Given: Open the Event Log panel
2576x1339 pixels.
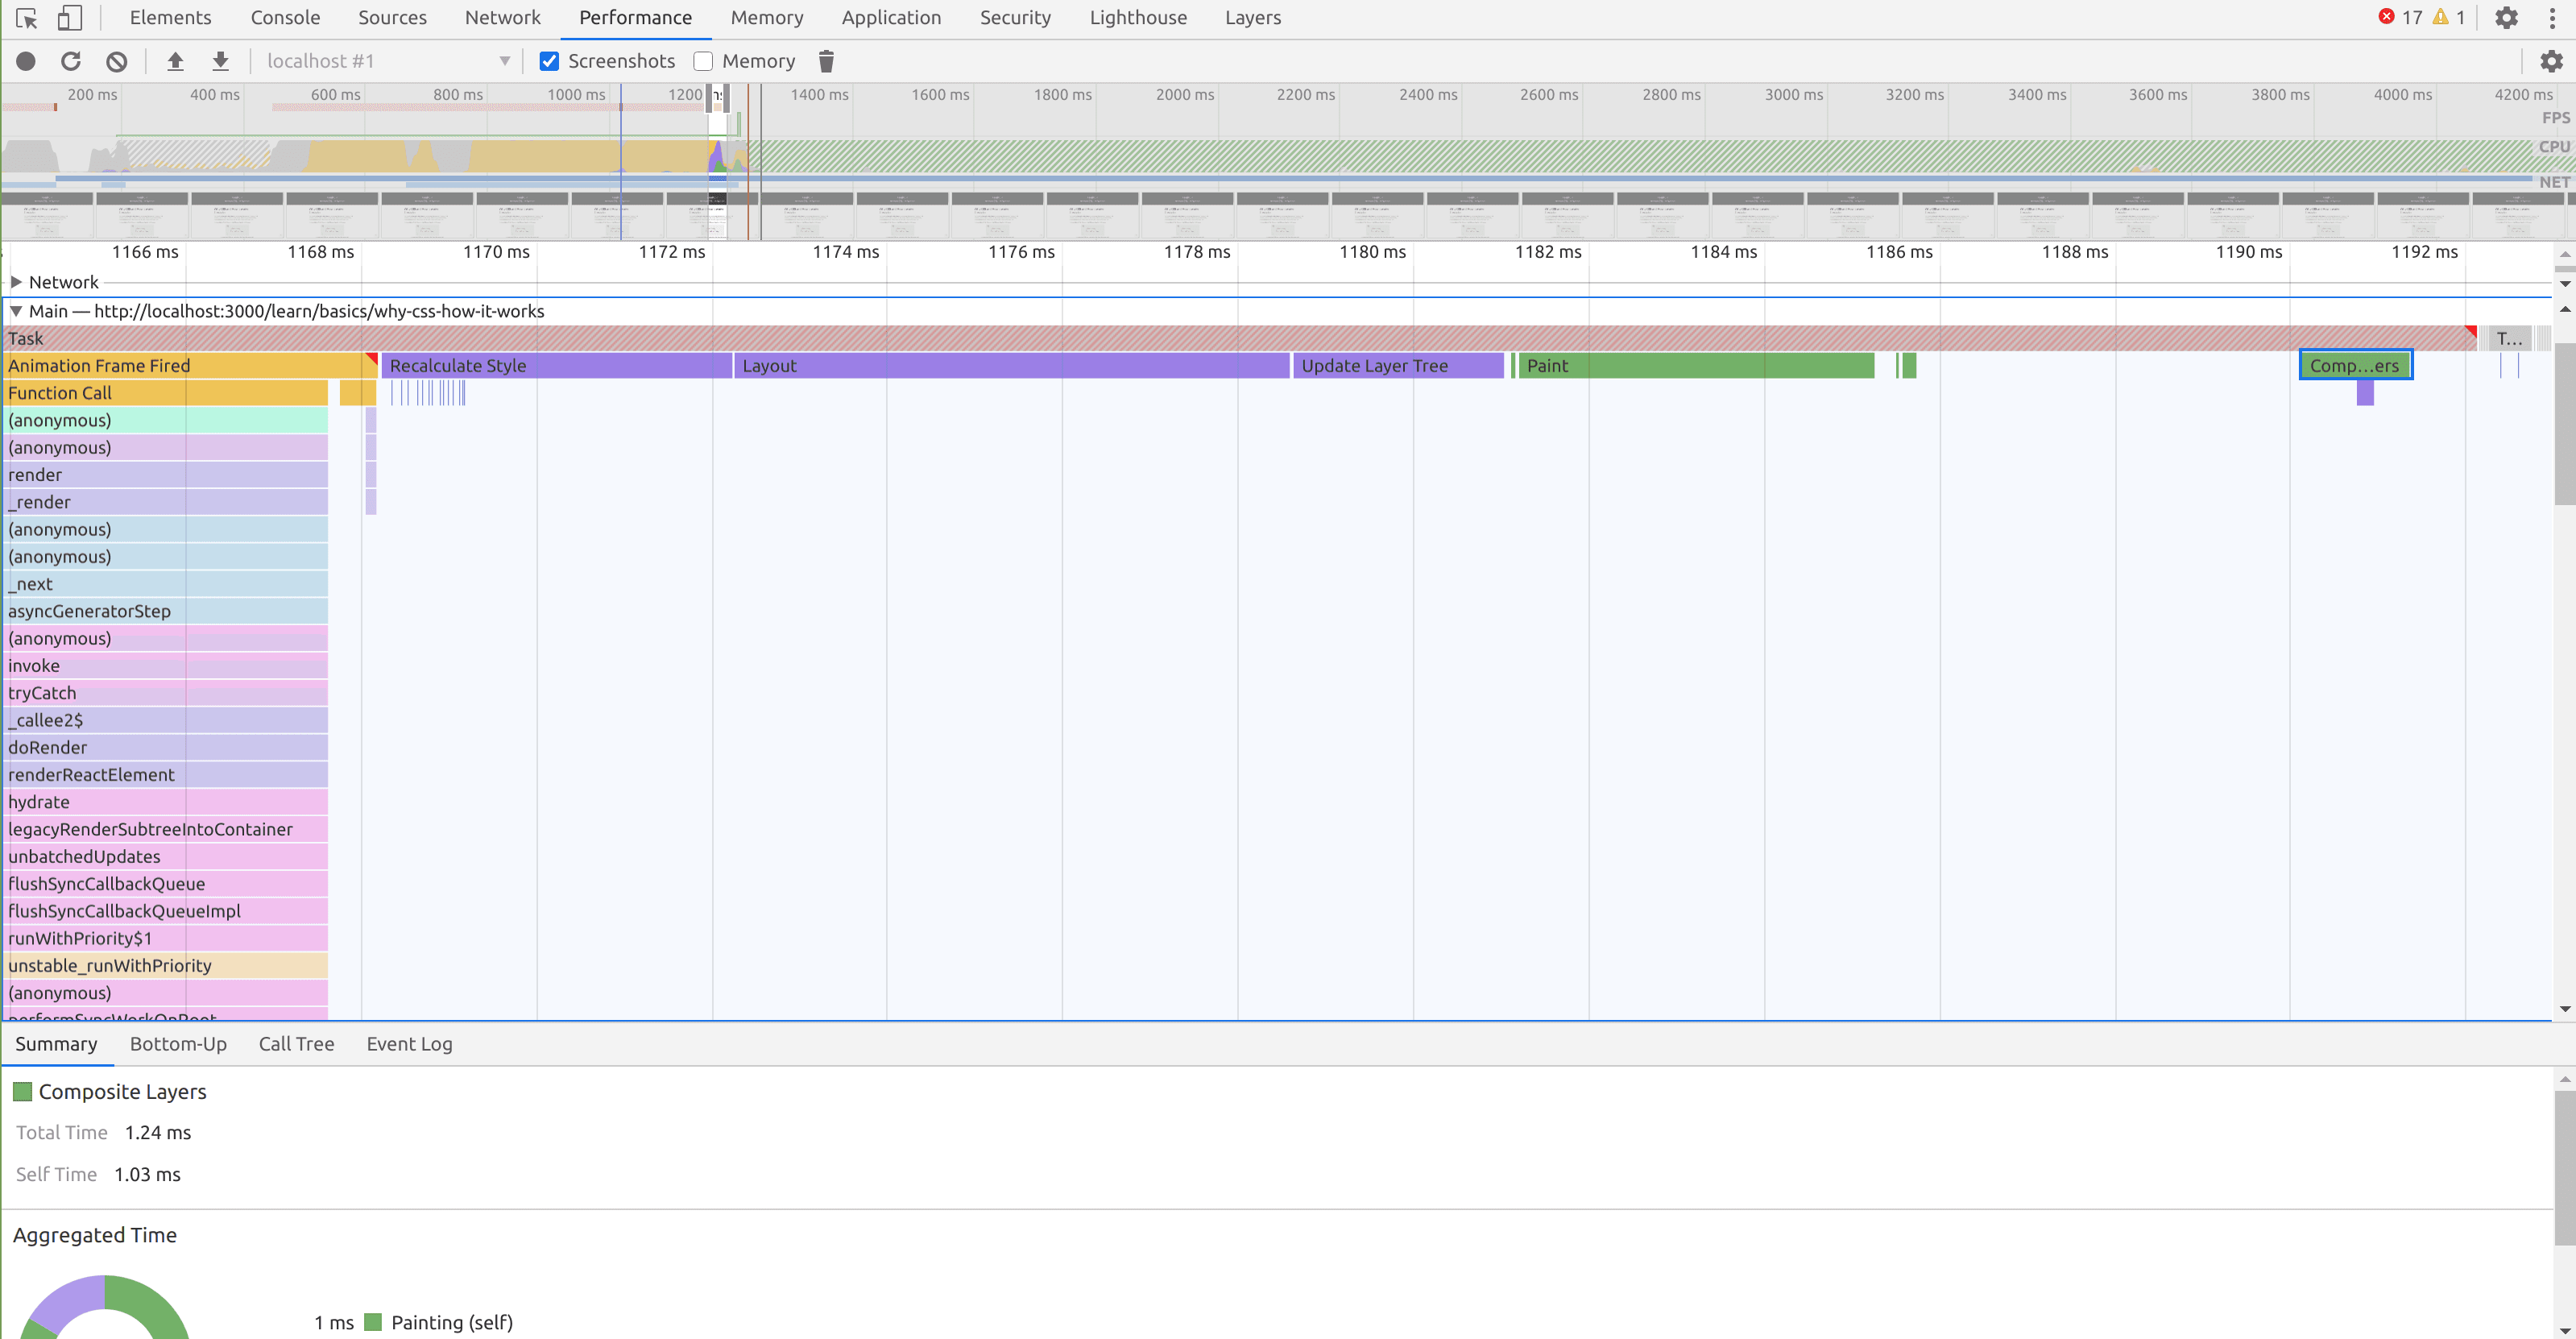Looking at the screenshot, I should [x=409, y=1043].
